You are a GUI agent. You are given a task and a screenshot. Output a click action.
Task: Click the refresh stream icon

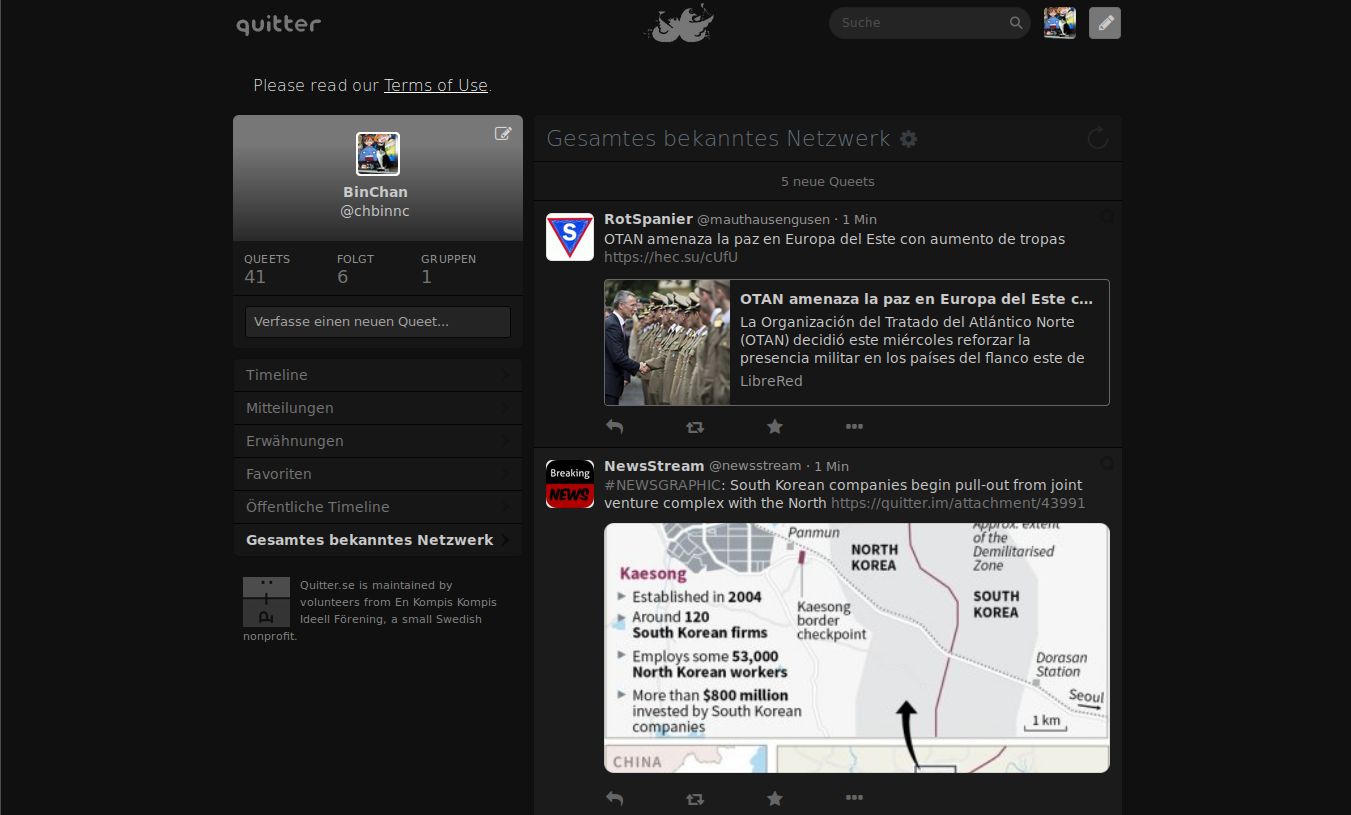(1097, 138)
